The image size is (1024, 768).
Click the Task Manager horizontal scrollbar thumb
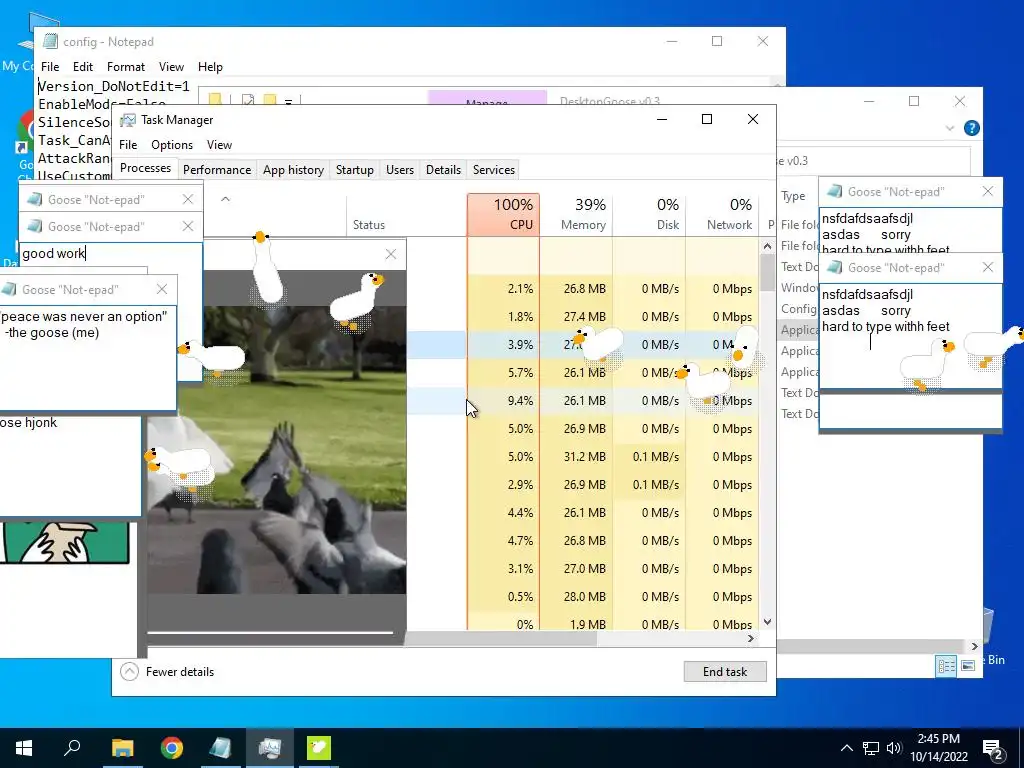[x=500, y=639]
